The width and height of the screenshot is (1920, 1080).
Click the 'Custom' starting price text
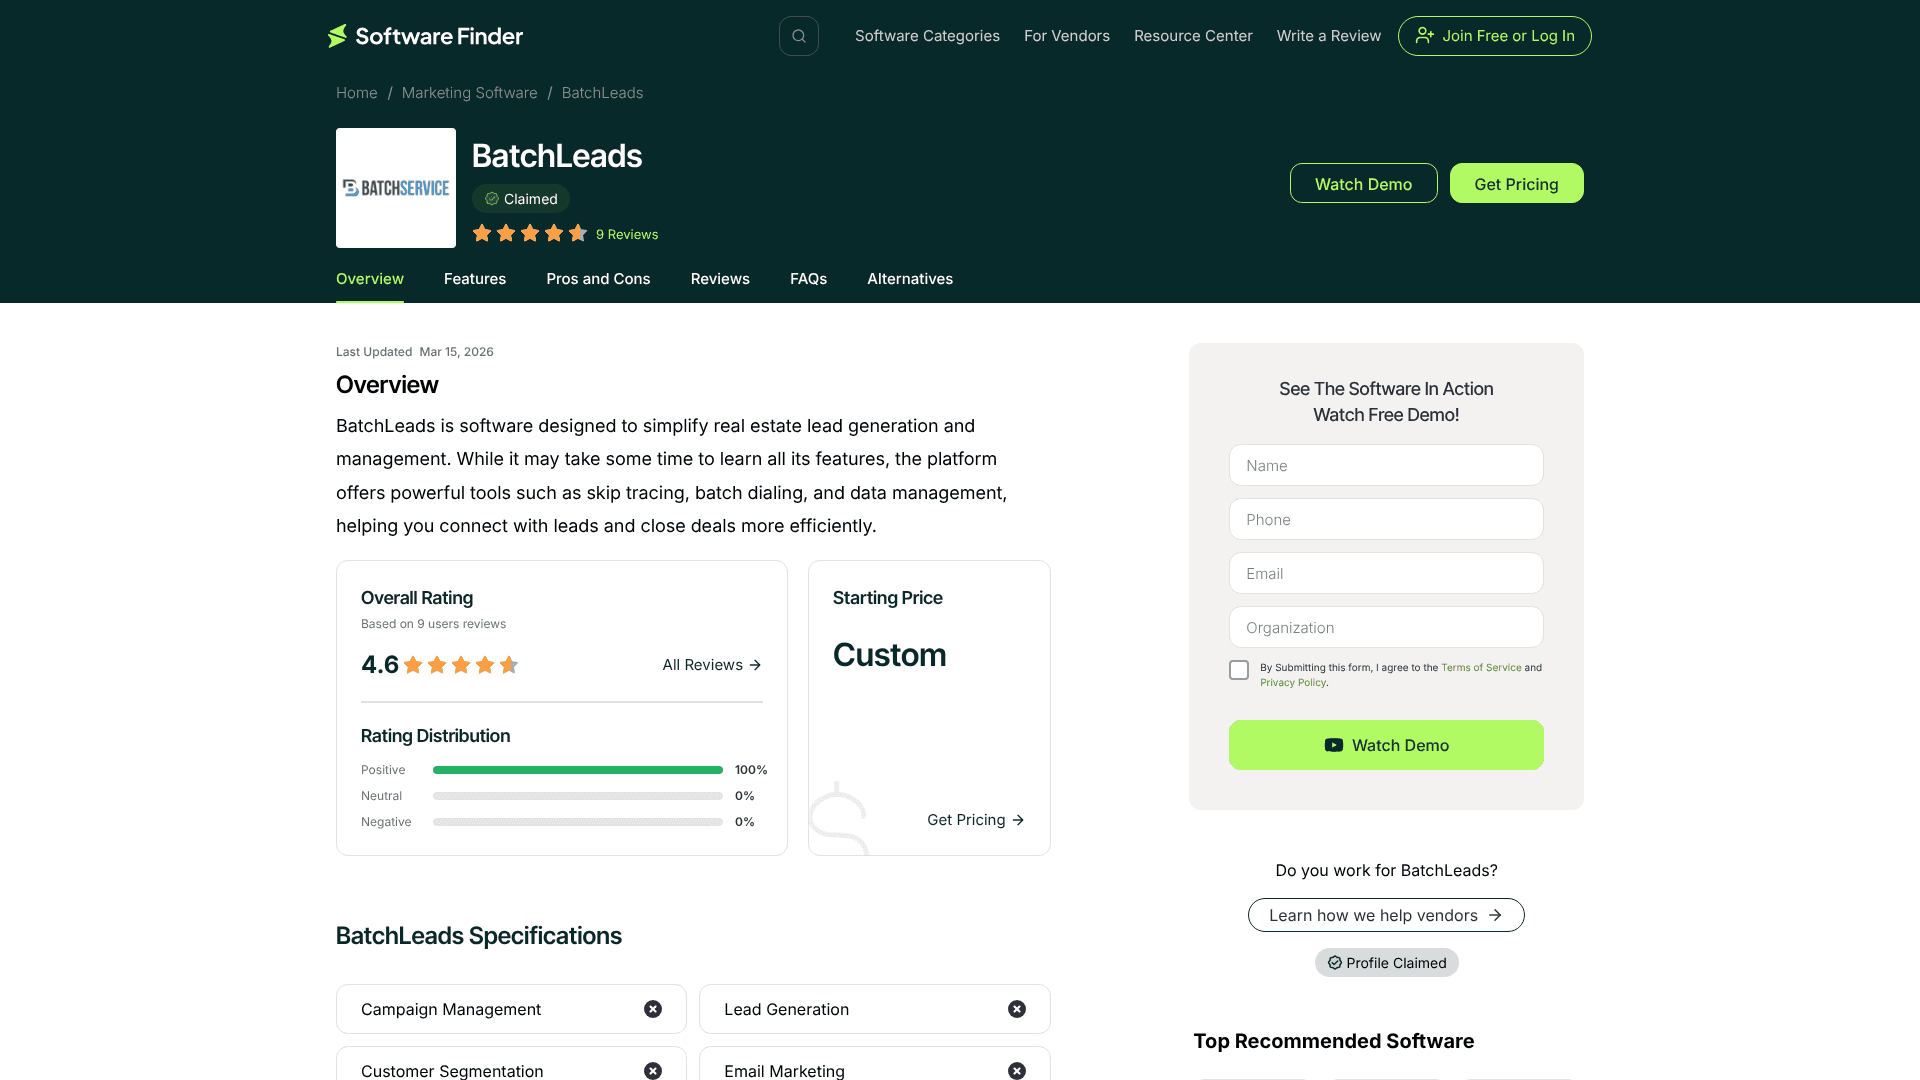pos(889,655)
